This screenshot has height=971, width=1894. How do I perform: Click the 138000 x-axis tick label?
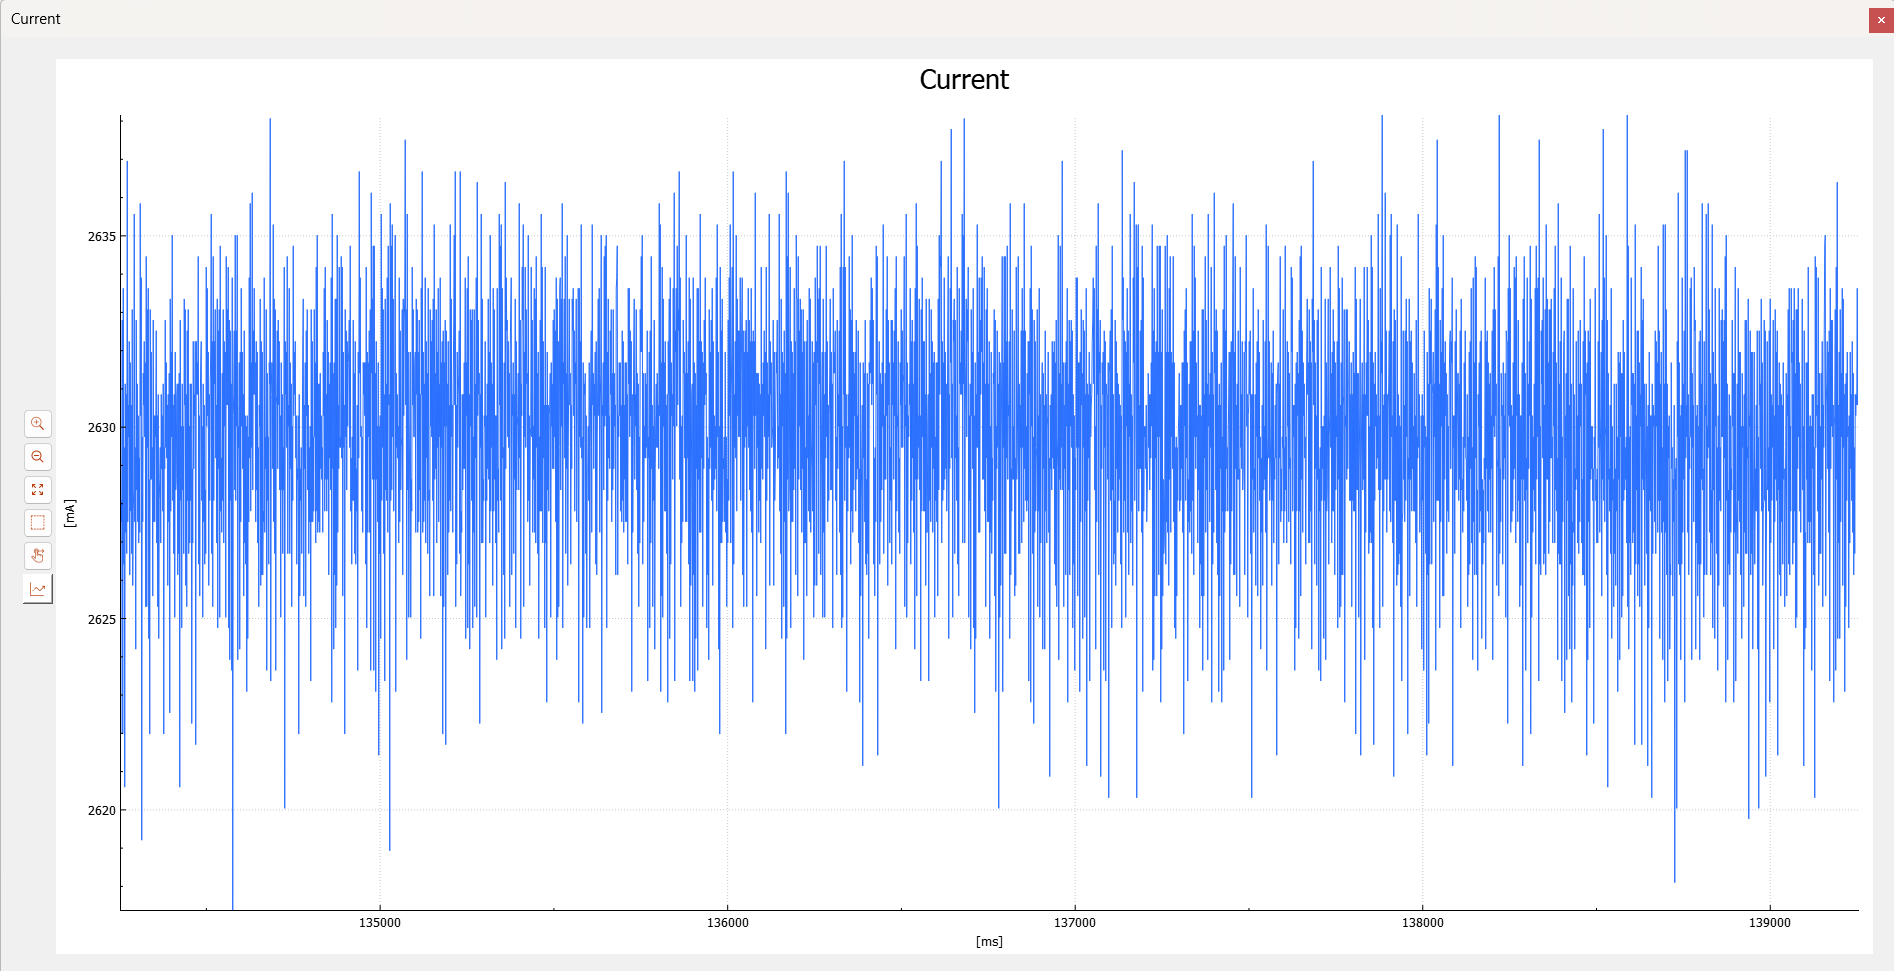(x=1422, y=922)
